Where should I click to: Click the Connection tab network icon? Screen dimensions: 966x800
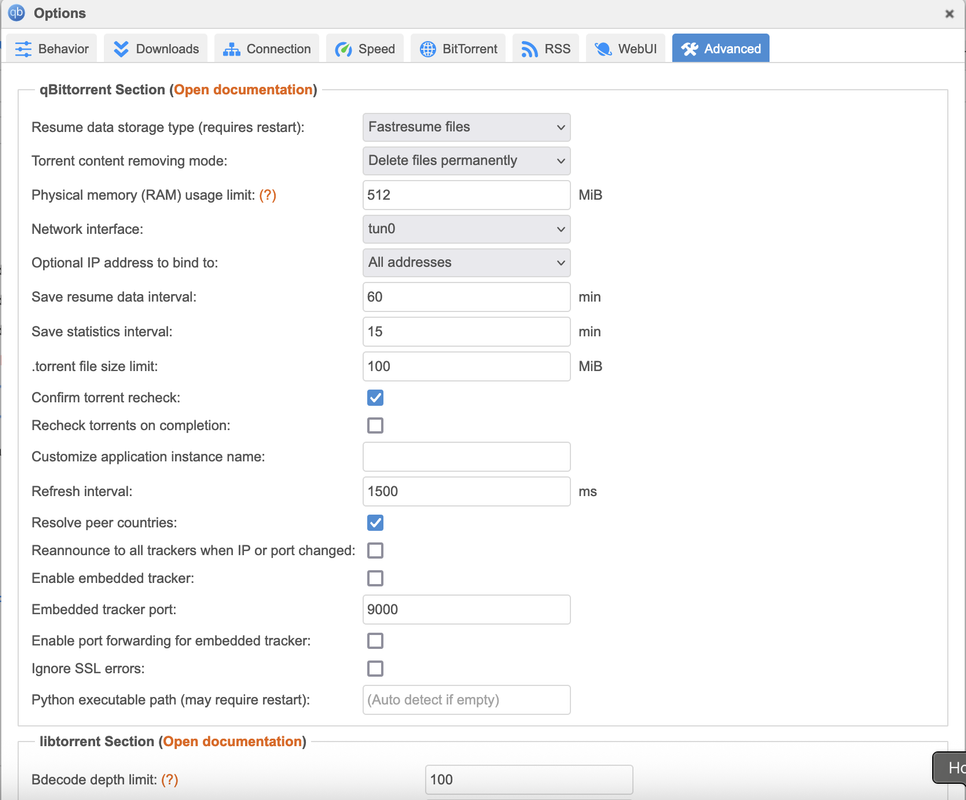click(x=232, y=49)
